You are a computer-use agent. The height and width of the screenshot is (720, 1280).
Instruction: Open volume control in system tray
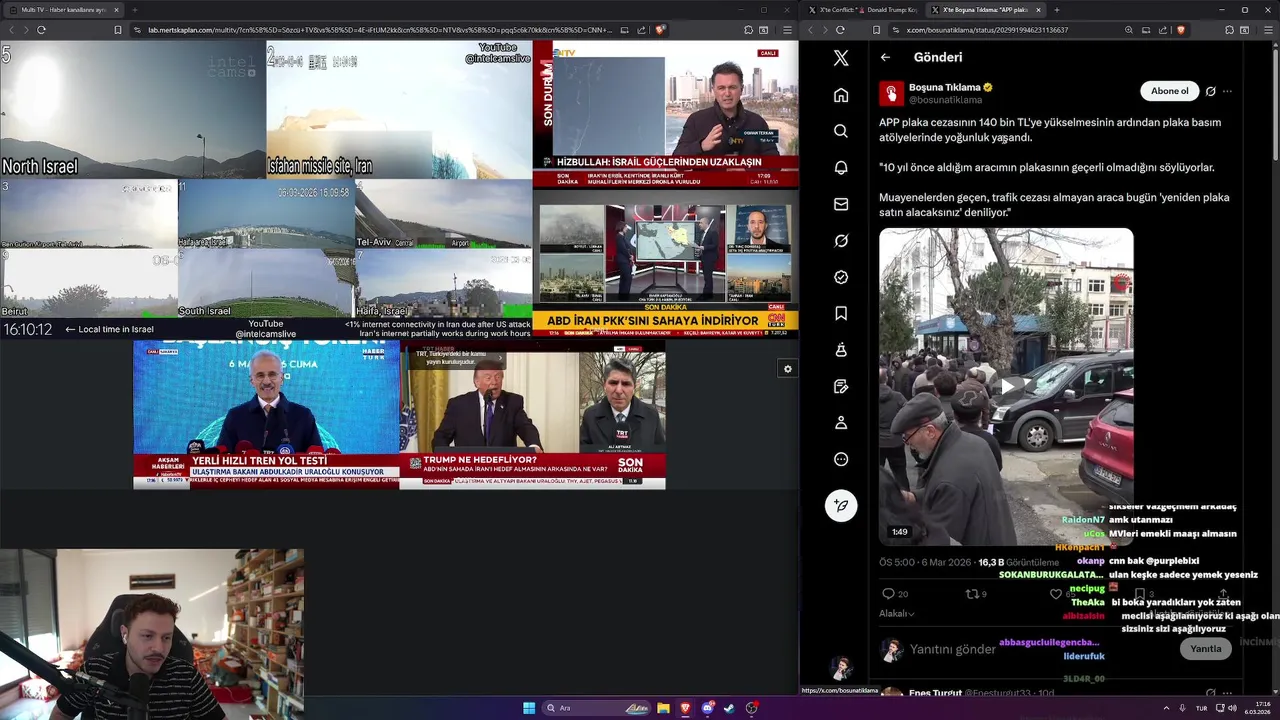(x=1234, y=708)
